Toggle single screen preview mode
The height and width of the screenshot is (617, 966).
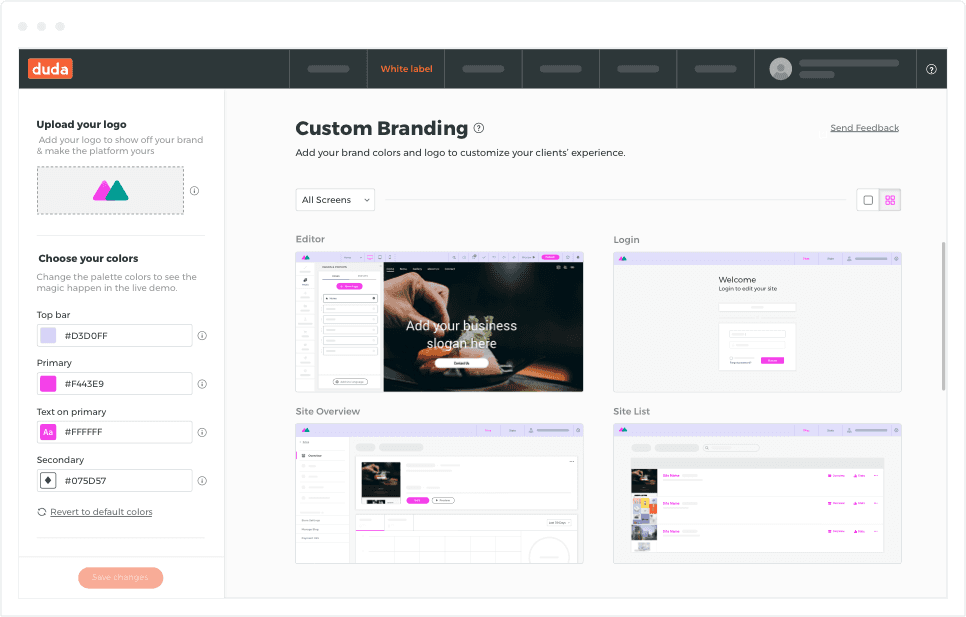[x=866, y=199]
